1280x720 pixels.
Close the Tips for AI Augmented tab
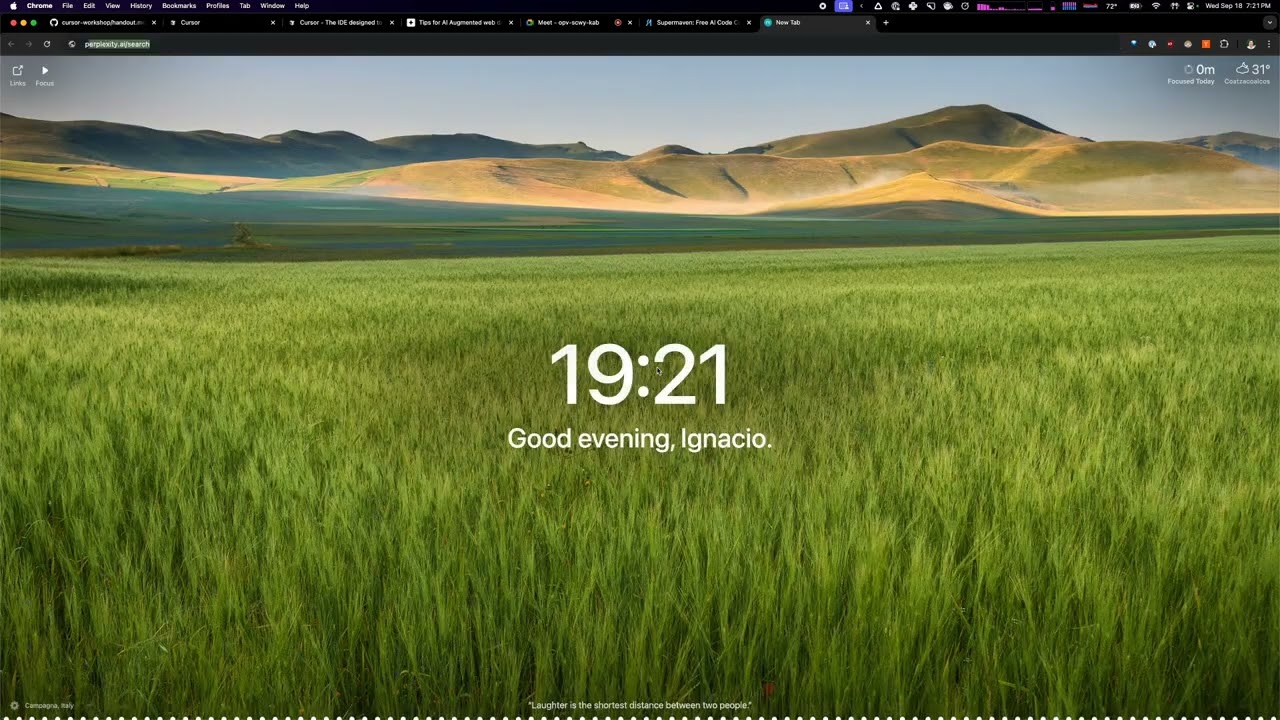click(511, 22)
